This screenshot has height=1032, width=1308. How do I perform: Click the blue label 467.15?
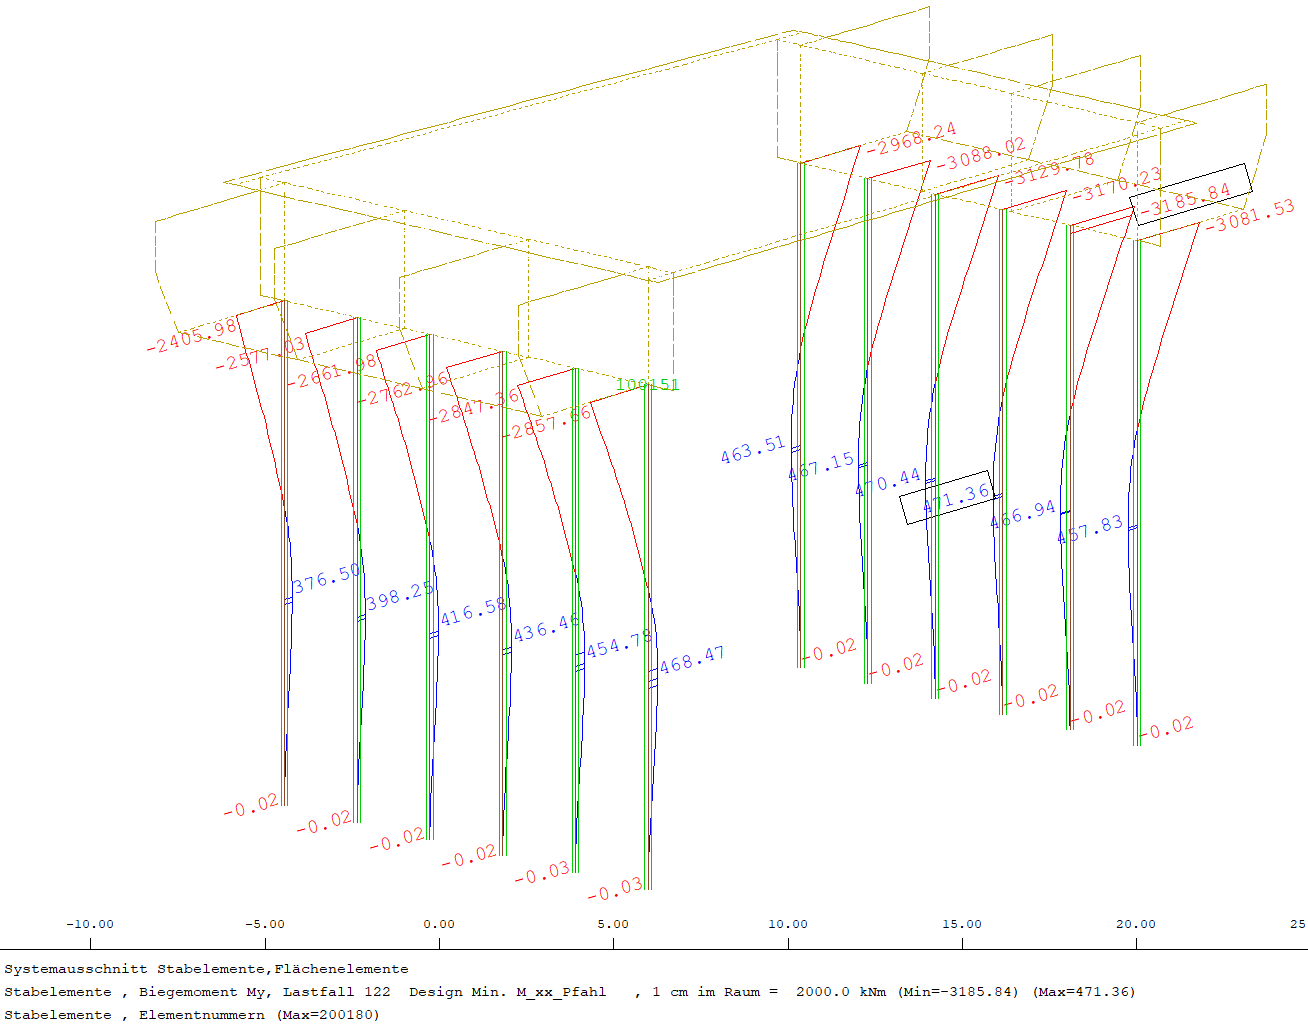[x=821, y=466]
